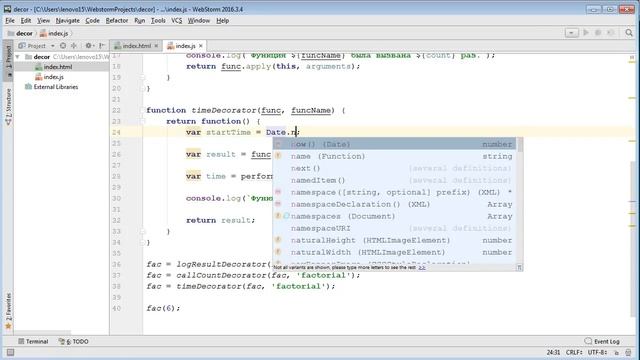Viewport: 640px width, 360px height.
Task: Click the Run triangle button
Action: point(586,33)
